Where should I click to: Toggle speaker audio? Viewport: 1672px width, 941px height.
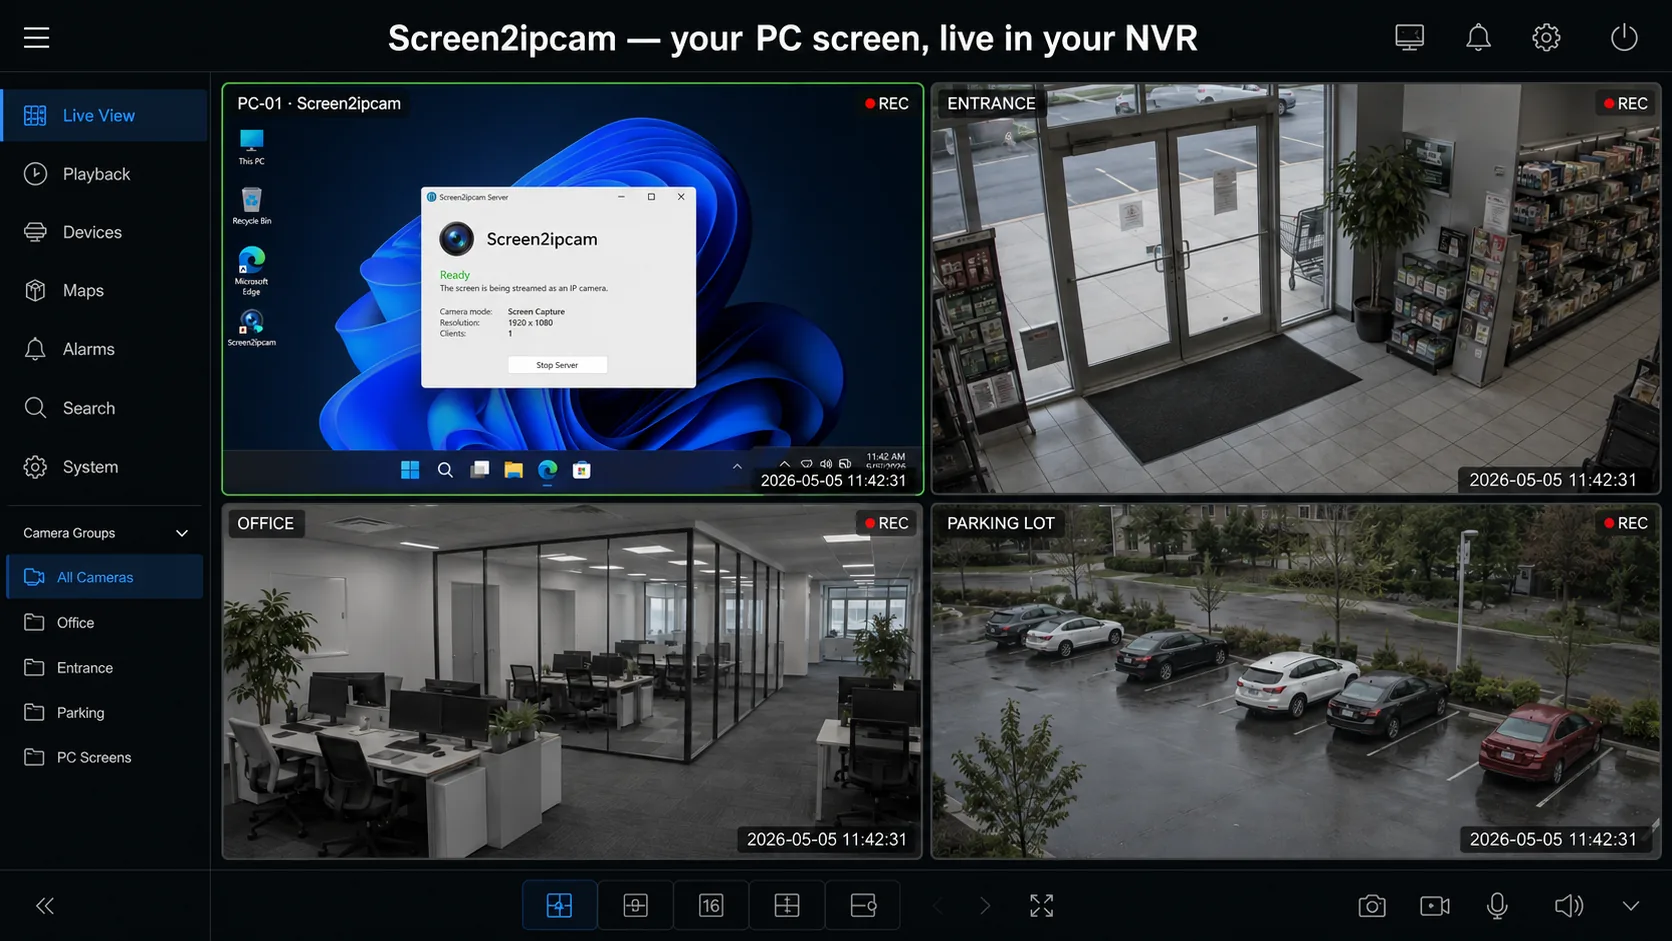pyautogui.click(x=1568, y=906)
